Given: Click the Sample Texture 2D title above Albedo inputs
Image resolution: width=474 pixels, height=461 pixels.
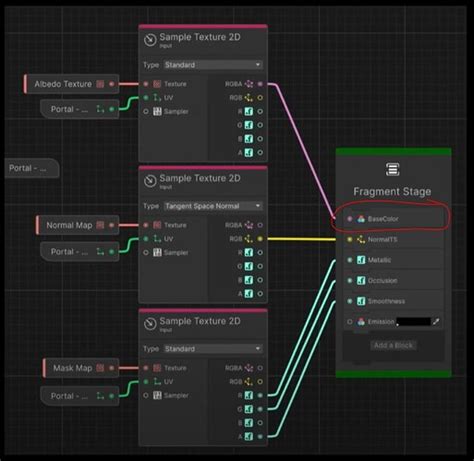Looking at the screenshot, I should pos(200,37).
